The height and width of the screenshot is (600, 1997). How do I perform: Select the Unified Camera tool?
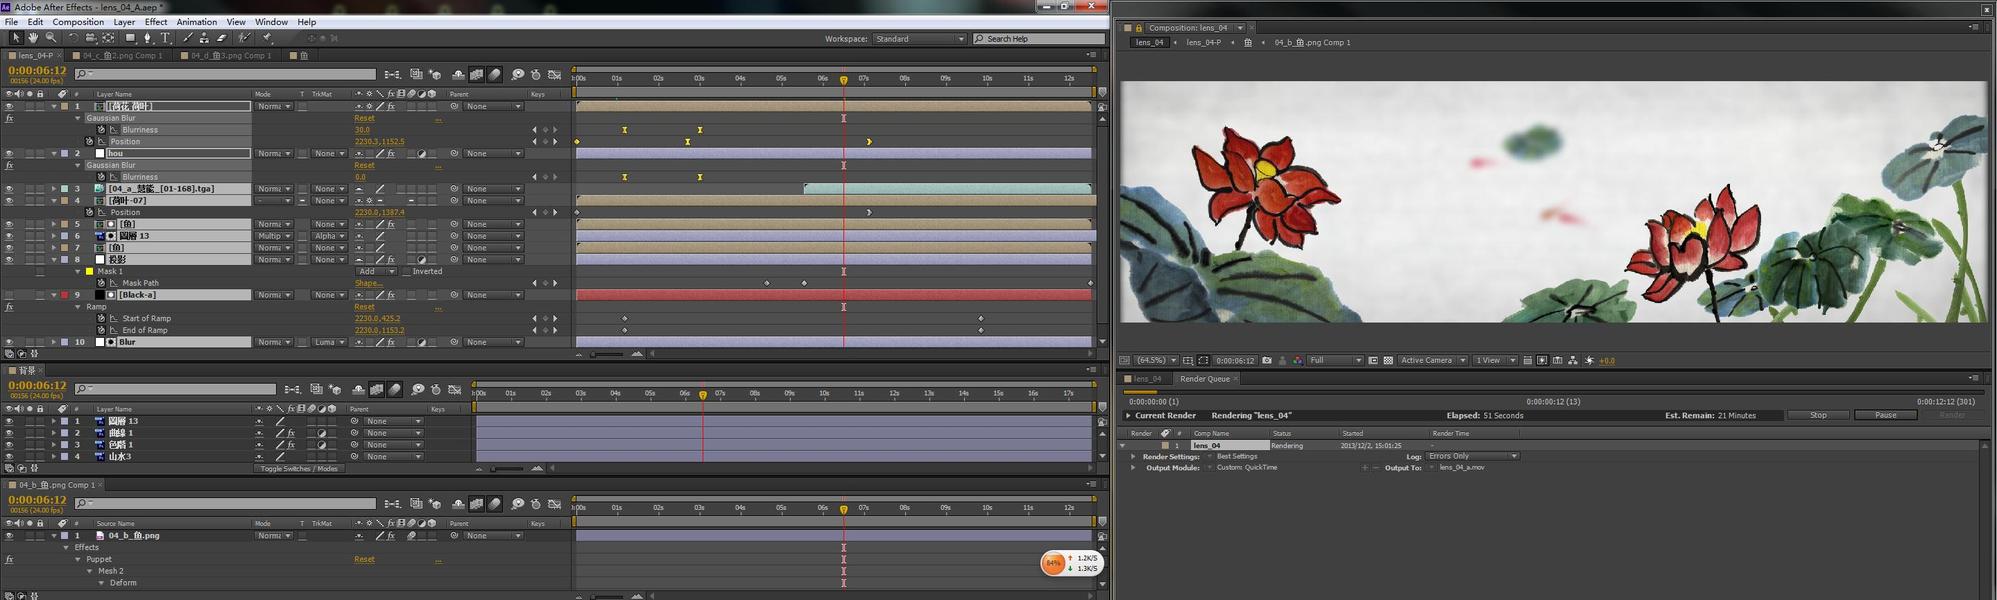91,38
